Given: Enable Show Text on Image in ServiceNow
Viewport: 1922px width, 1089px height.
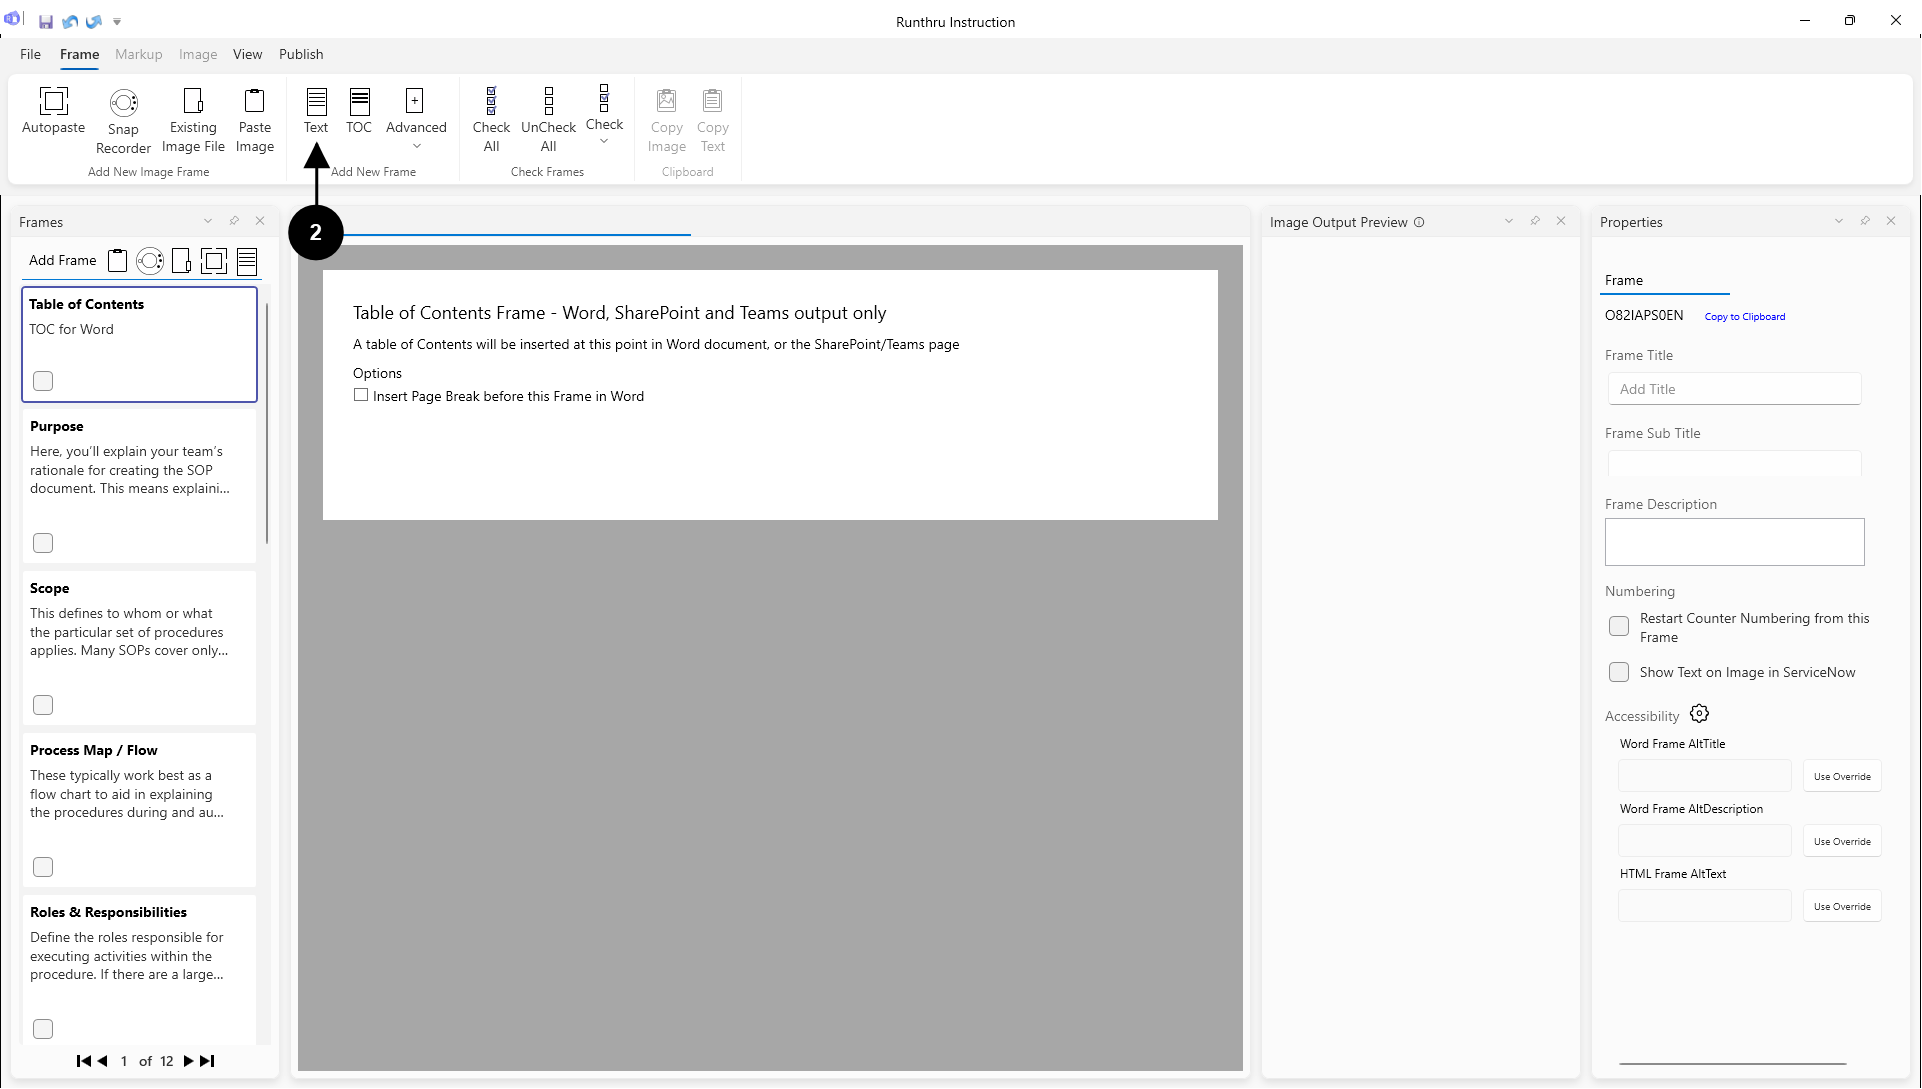Looking at the screenshot, I should (x=1619, y=672).
